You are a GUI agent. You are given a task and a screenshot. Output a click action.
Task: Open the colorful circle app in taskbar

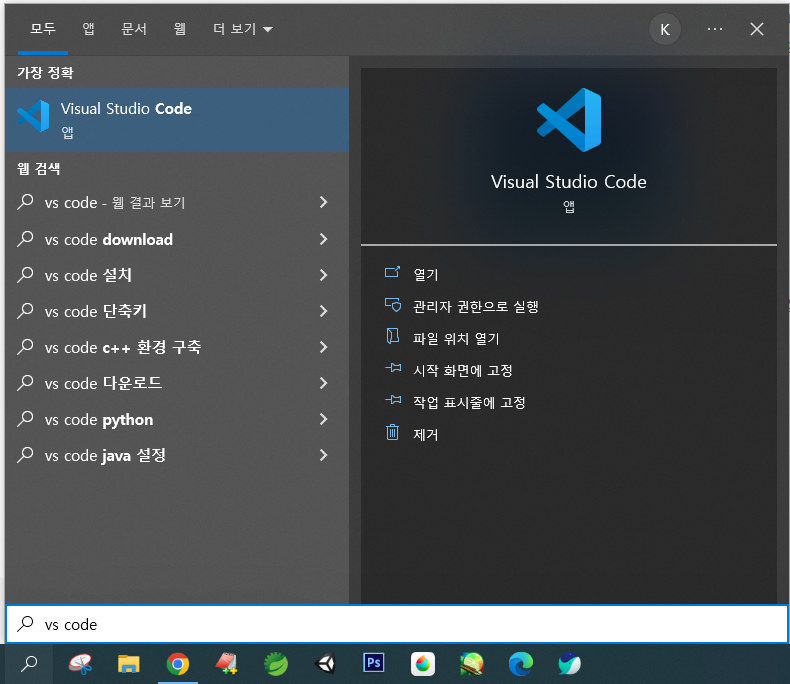point(423,664)
